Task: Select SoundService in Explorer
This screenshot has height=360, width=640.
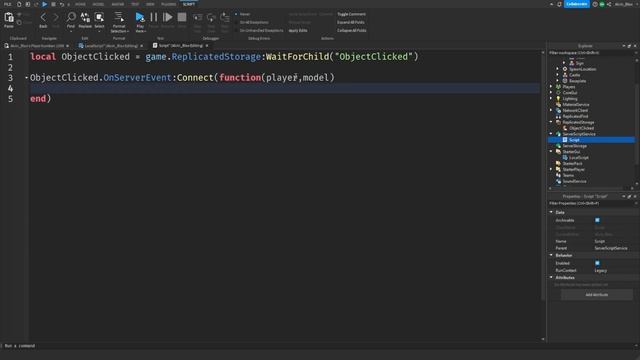Action: 574,181
